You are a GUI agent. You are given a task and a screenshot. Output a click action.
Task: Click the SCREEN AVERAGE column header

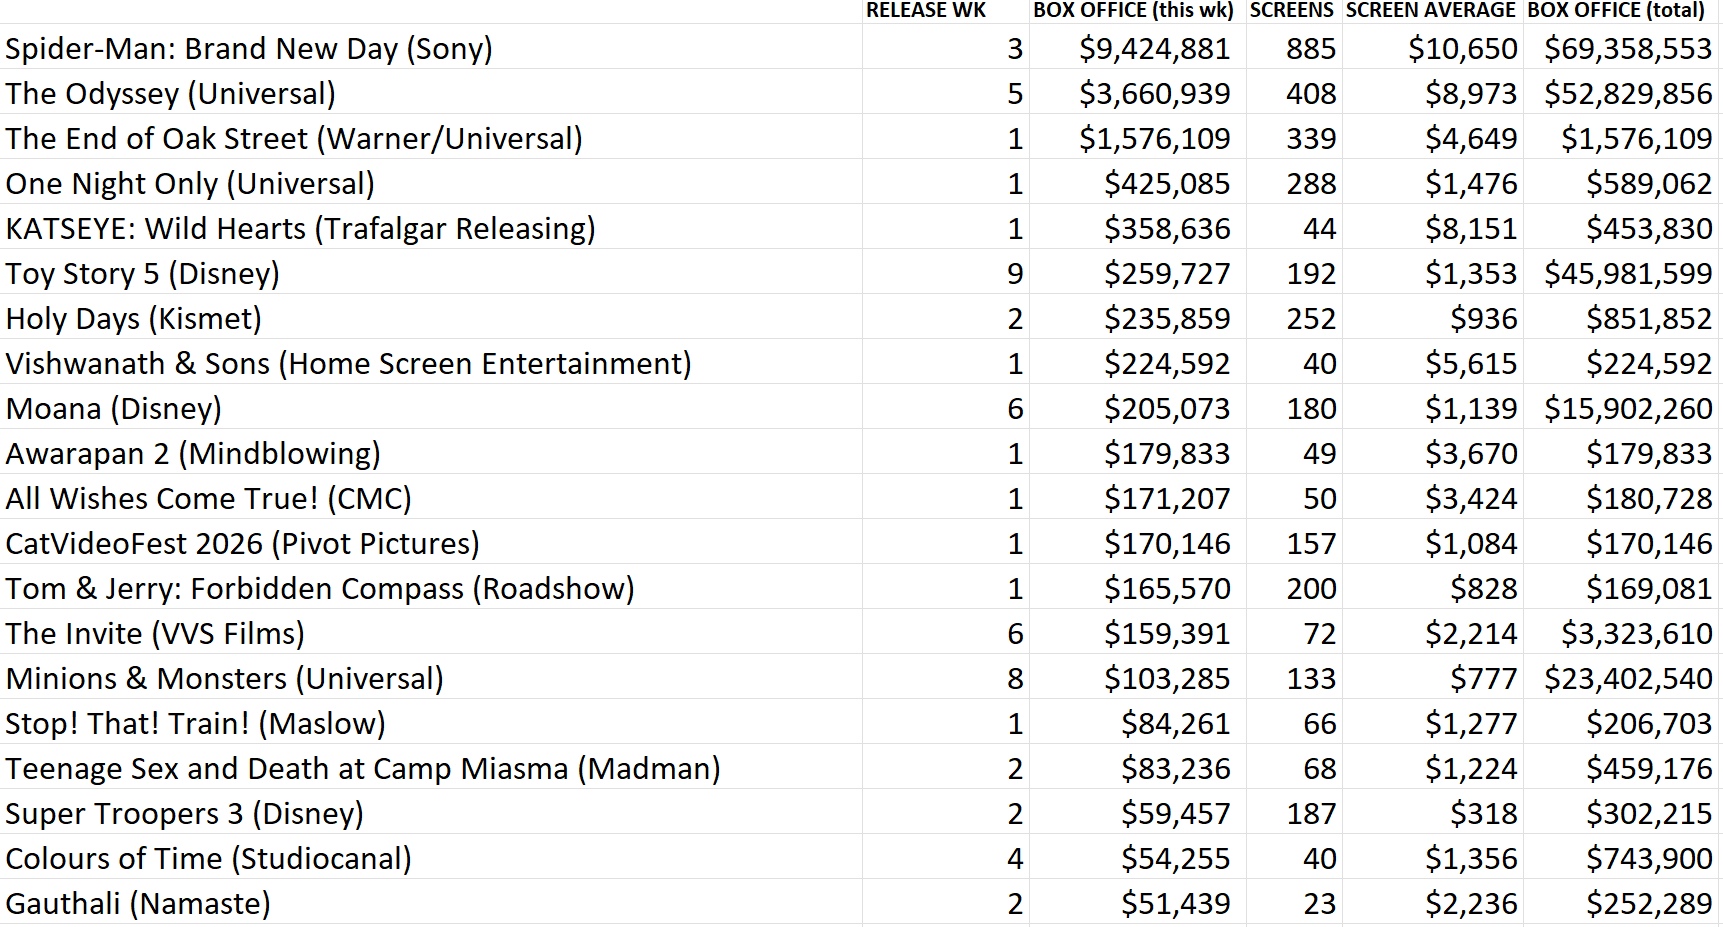coord(1431,11)
